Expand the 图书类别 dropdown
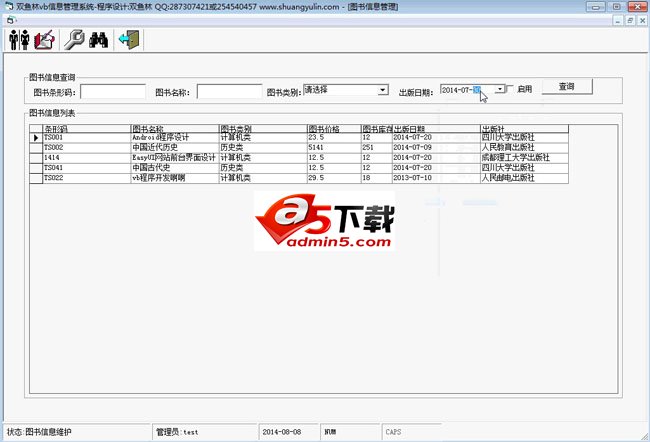Viewport: 650px width, 442px height. (x=383, y=90)
